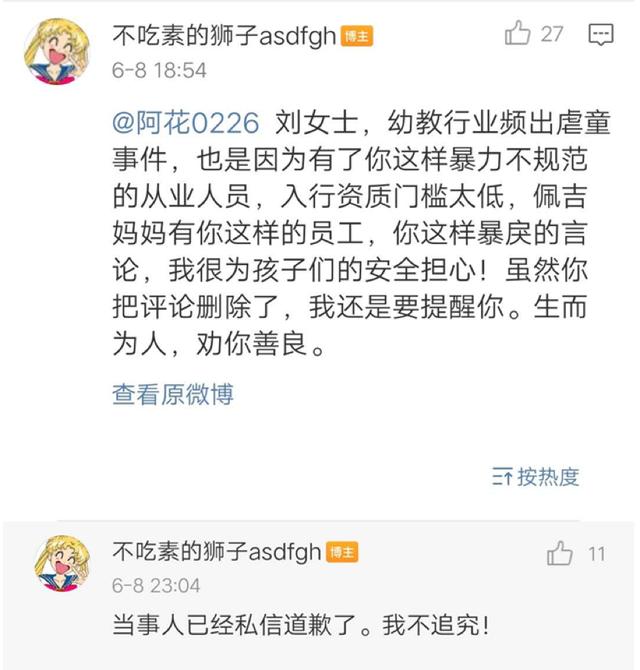Tap the 博主 badge on first comment
Screen dimensions: 640x670
pos(357,36)
